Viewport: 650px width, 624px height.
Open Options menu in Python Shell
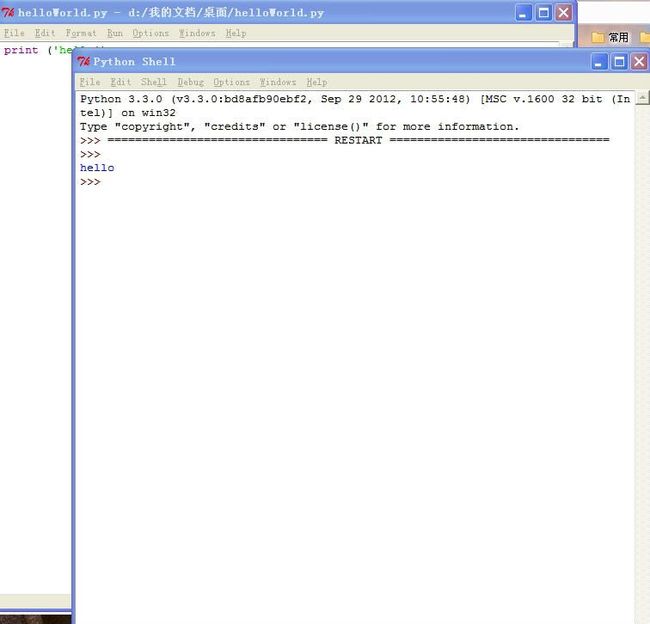[231, 82]
